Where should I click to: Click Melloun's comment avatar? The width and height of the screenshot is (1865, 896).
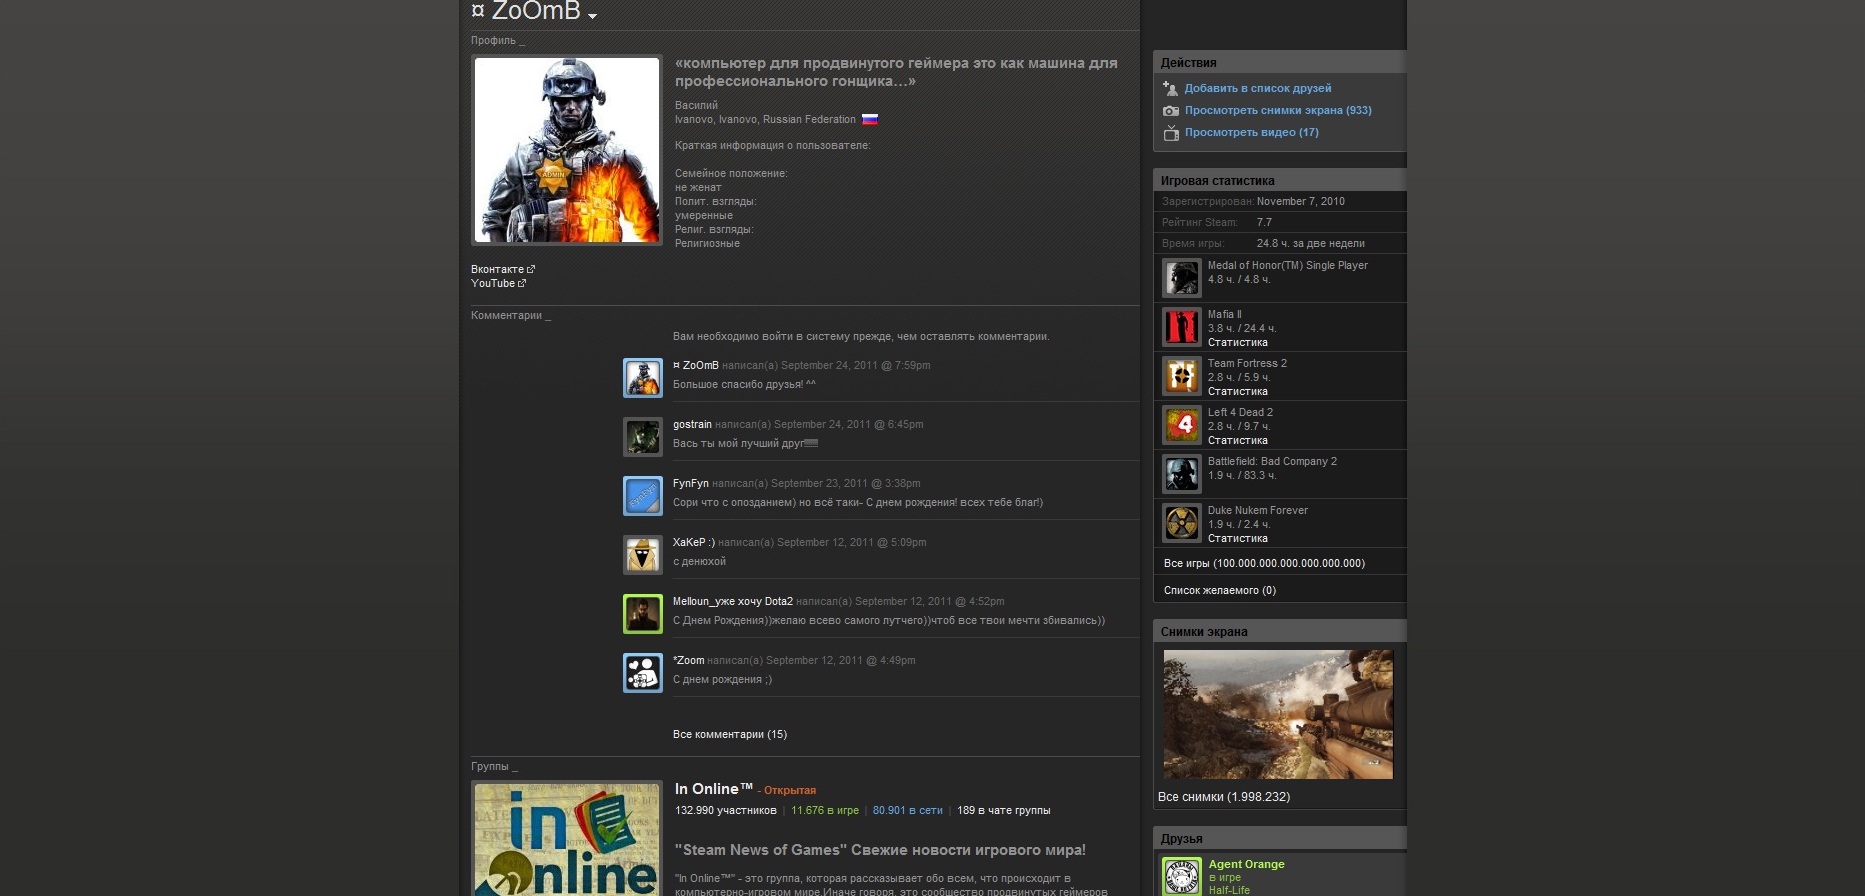click(643, 614)
